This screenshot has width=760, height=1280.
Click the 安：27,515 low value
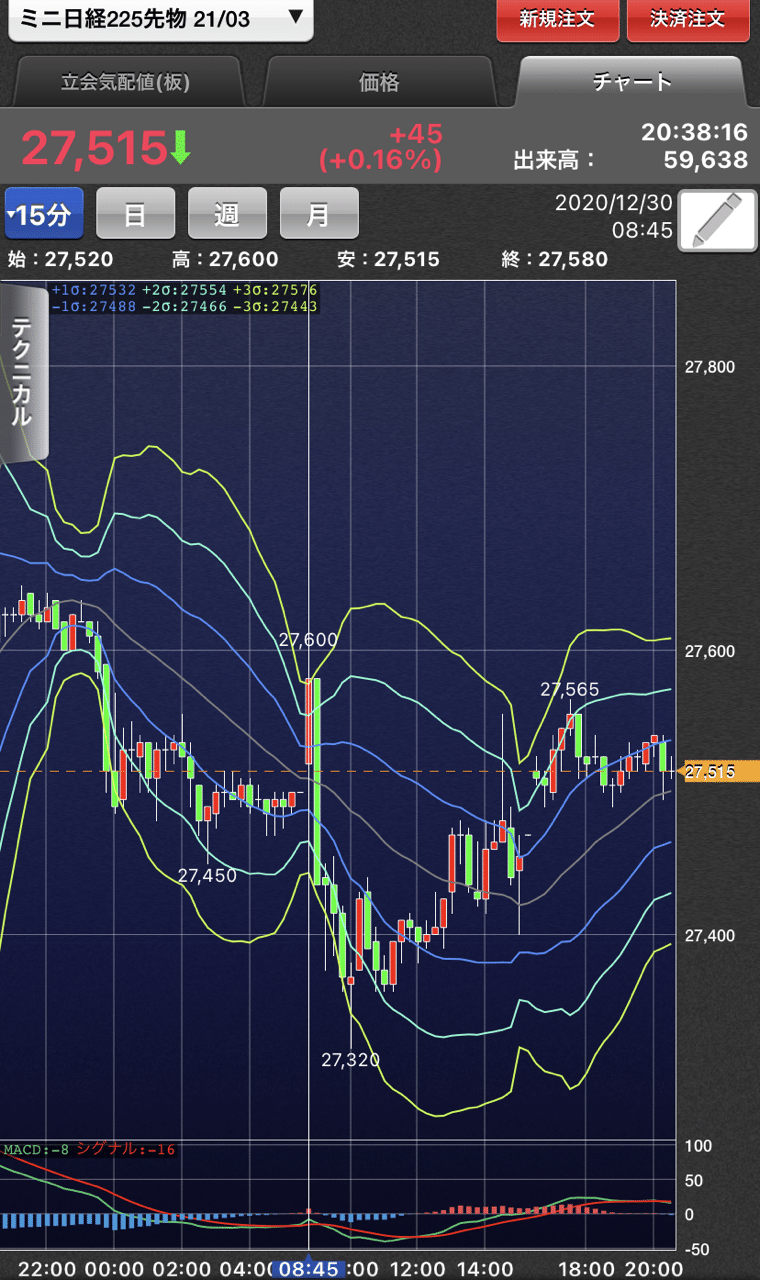click(x=388, y=260)
